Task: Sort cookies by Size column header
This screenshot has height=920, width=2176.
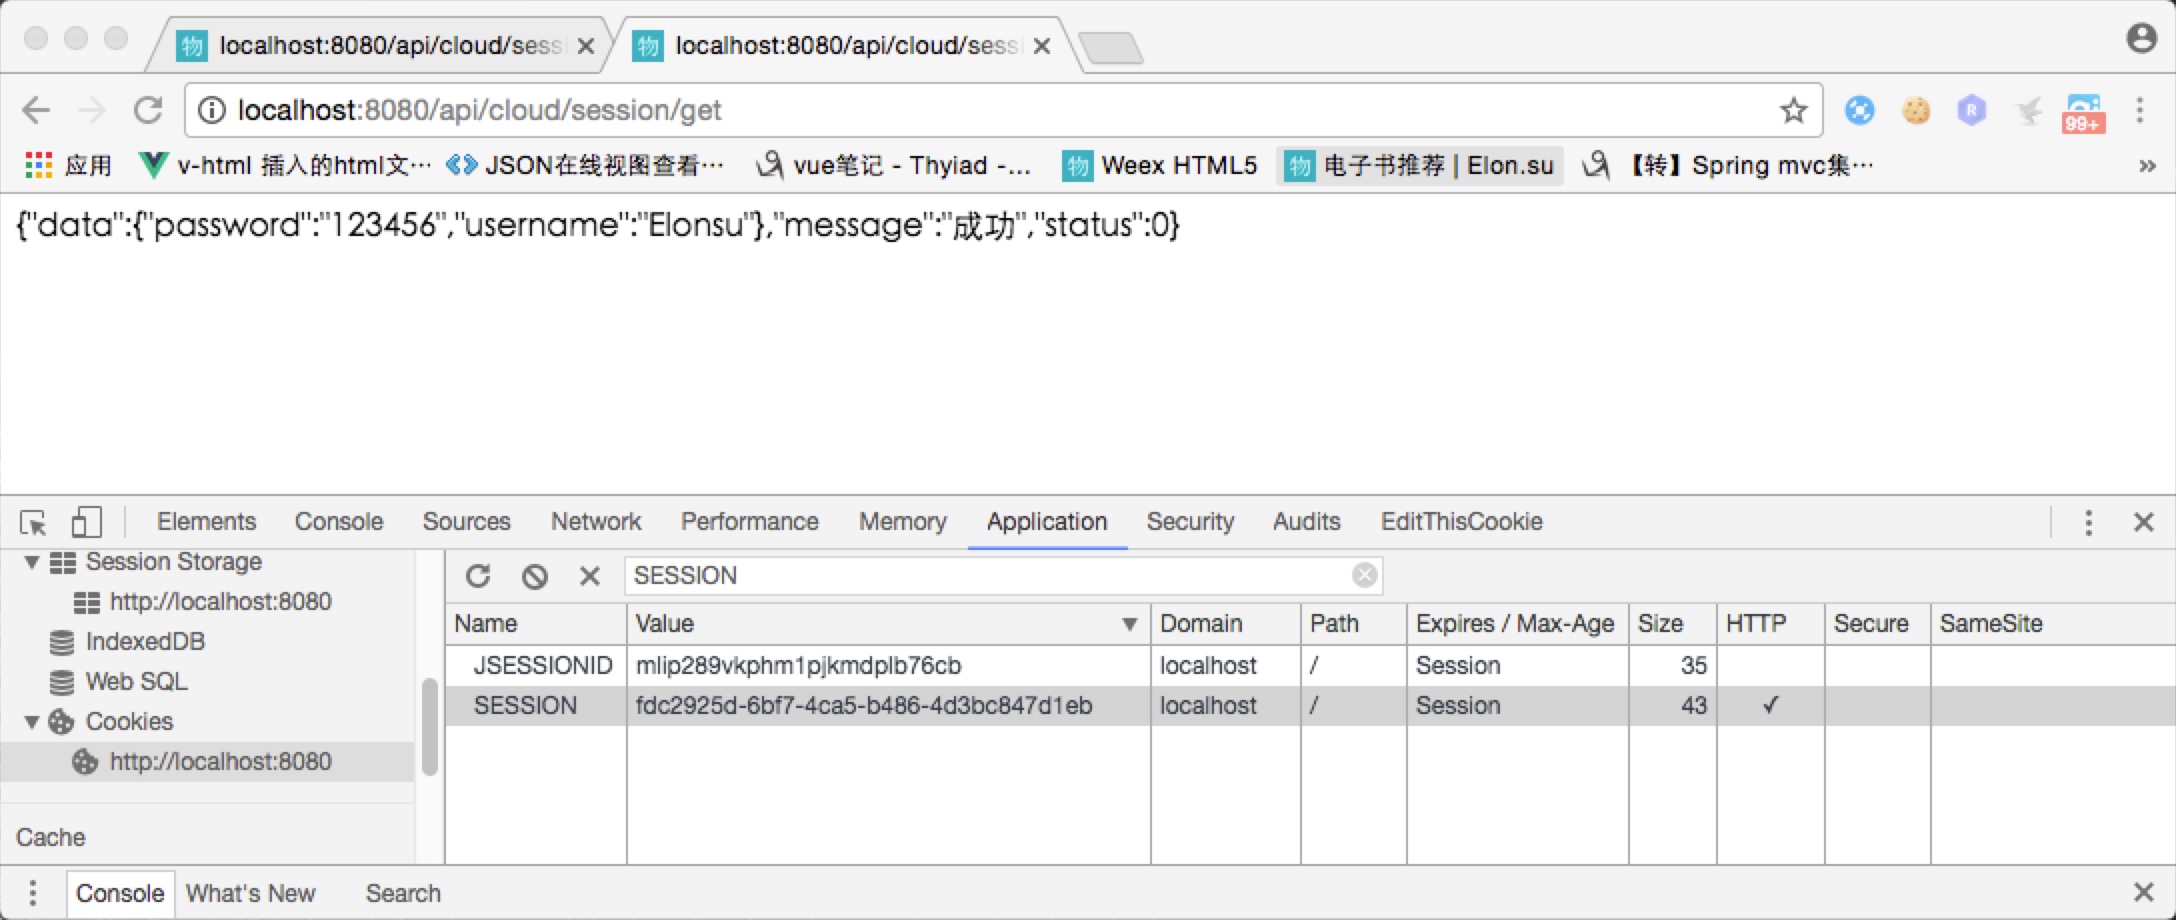Action: 1673,624
